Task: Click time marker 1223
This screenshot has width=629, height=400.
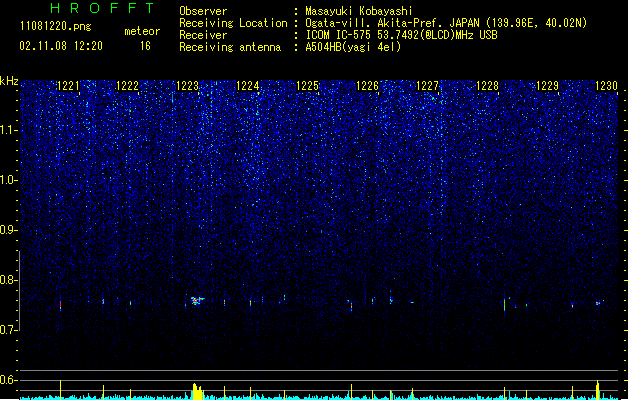Action: [x=187, y=86]
